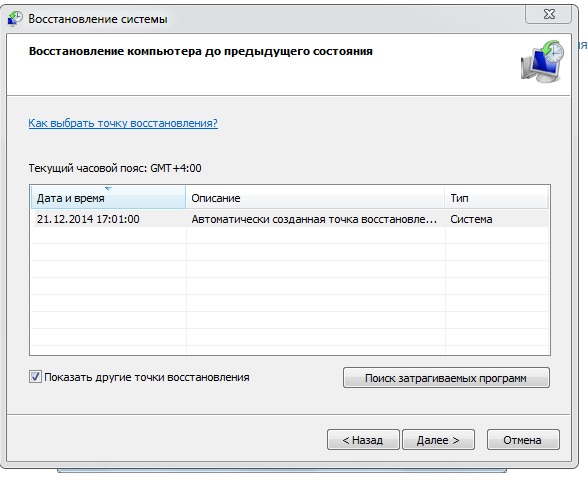This screenshot has width=588, height=482.
Task: Open 'Как выбрать точку восстановления?' help link
Action: (x=123, y=123)
